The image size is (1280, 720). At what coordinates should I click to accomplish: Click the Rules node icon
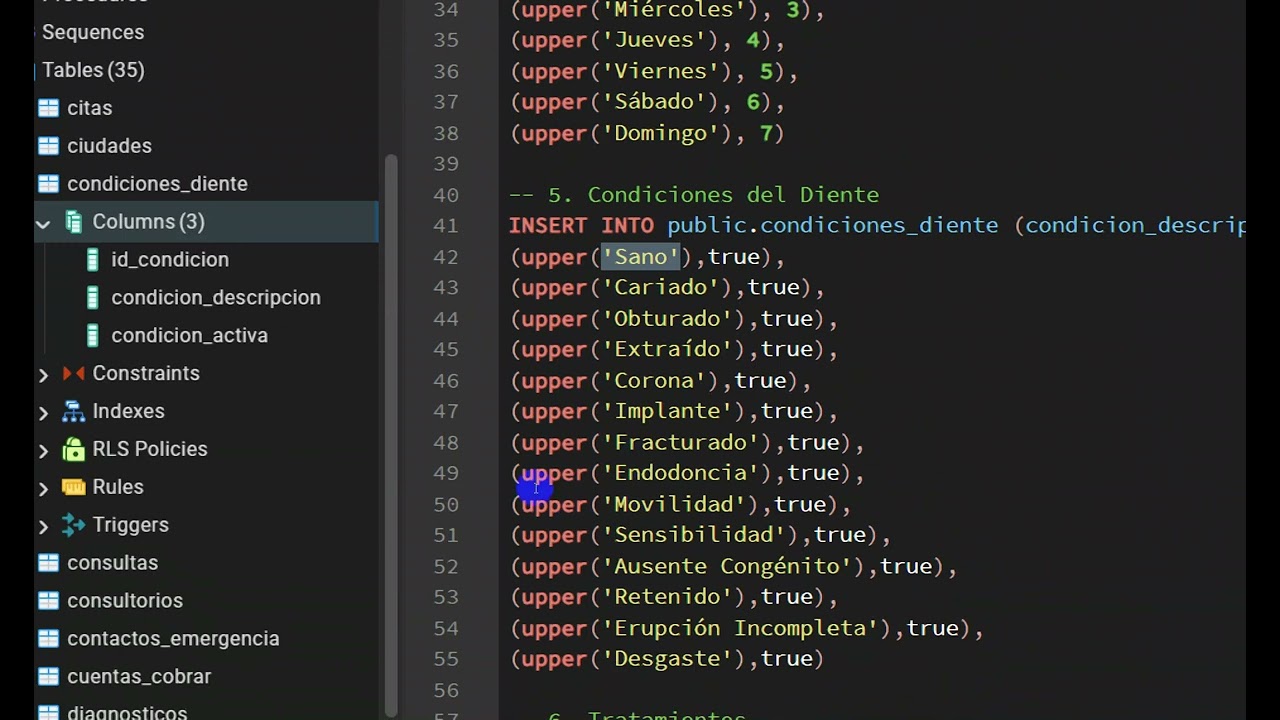pyautogui.click(x=74, y=487)
